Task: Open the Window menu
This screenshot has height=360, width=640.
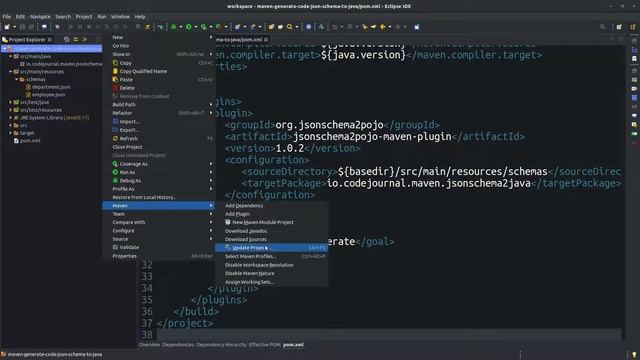Action: pyautogui.click(x=120, y=17)
